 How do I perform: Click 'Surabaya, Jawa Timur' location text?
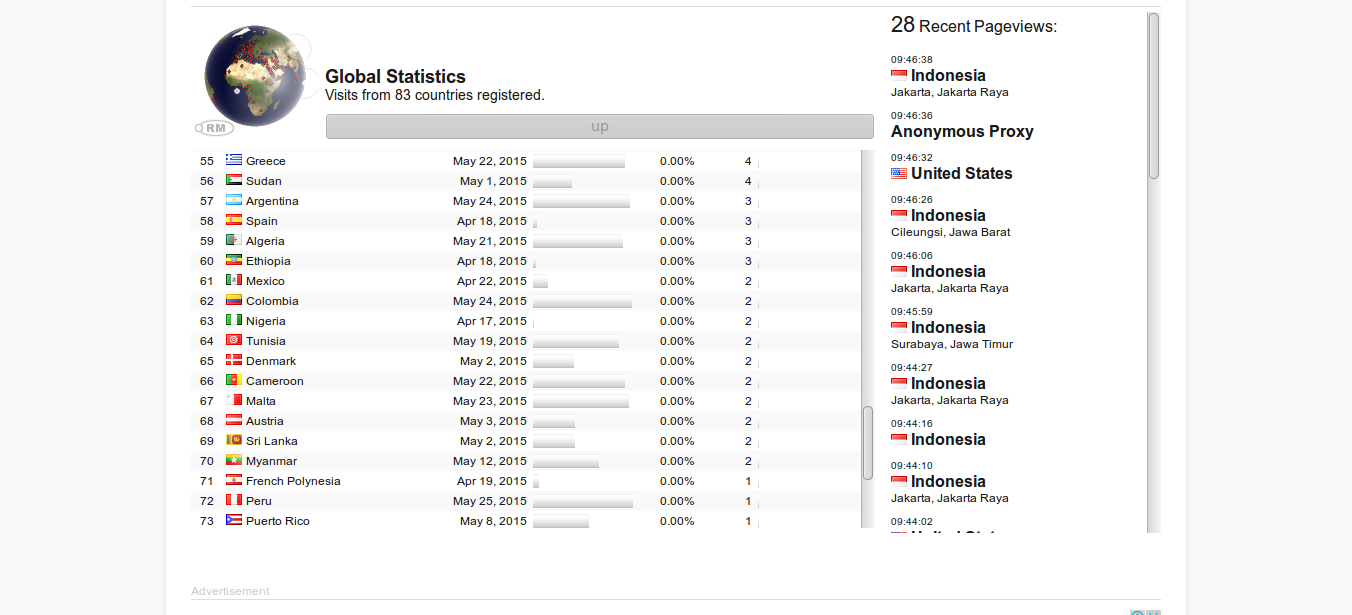(x=952, y=344)
